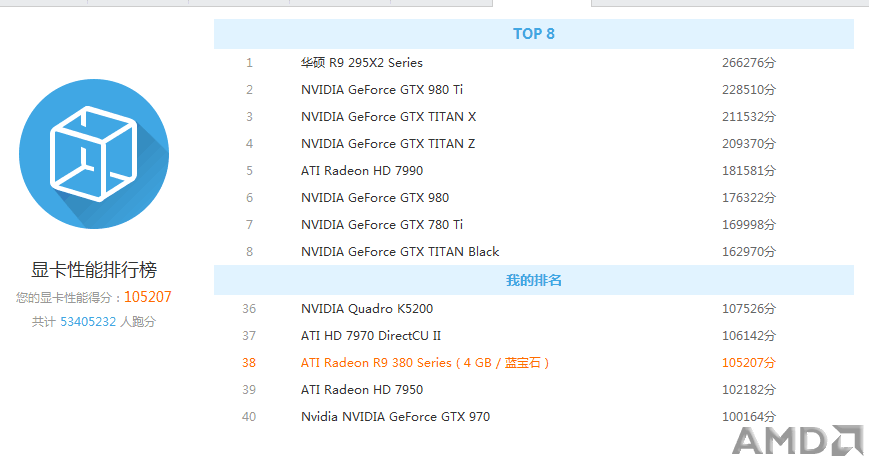
Task: Select NVIDIA GeForce GTX 980 Ti entry
Action: click(382, 90)
